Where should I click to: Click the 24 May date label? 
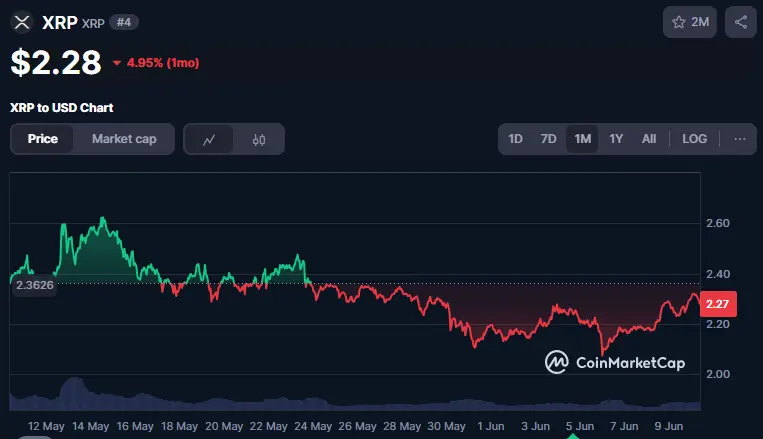point(313,426)
